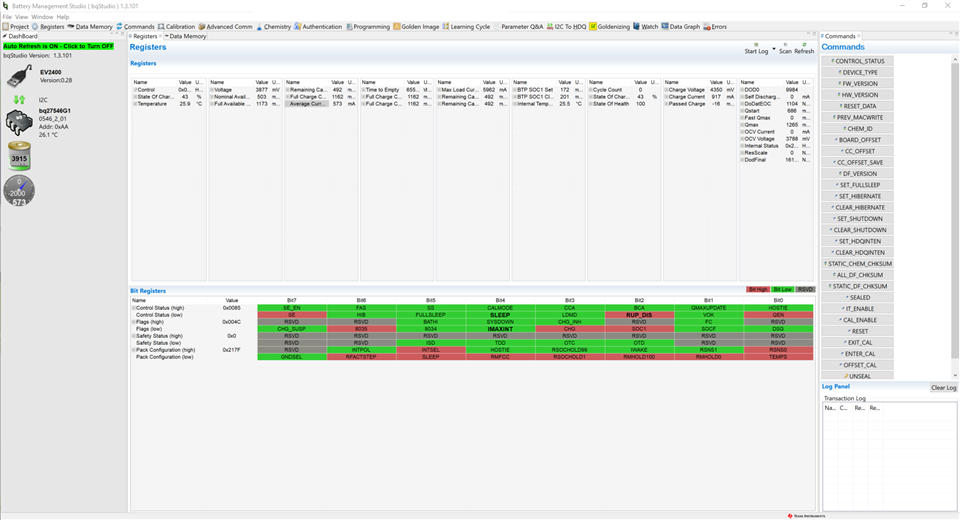The image size is (960, 520).
Task: Switch to the Data Memory tab
Action: point(186,37)
